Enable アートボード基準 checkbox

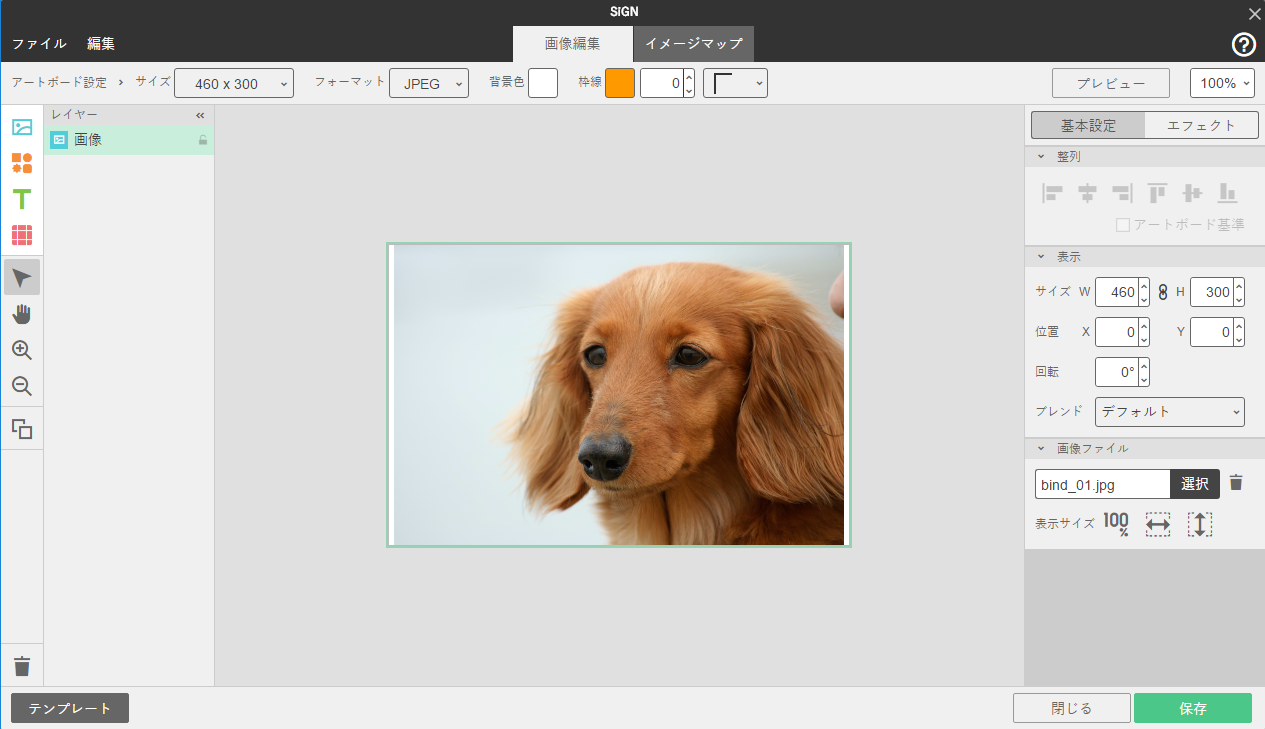[1123, 225]
